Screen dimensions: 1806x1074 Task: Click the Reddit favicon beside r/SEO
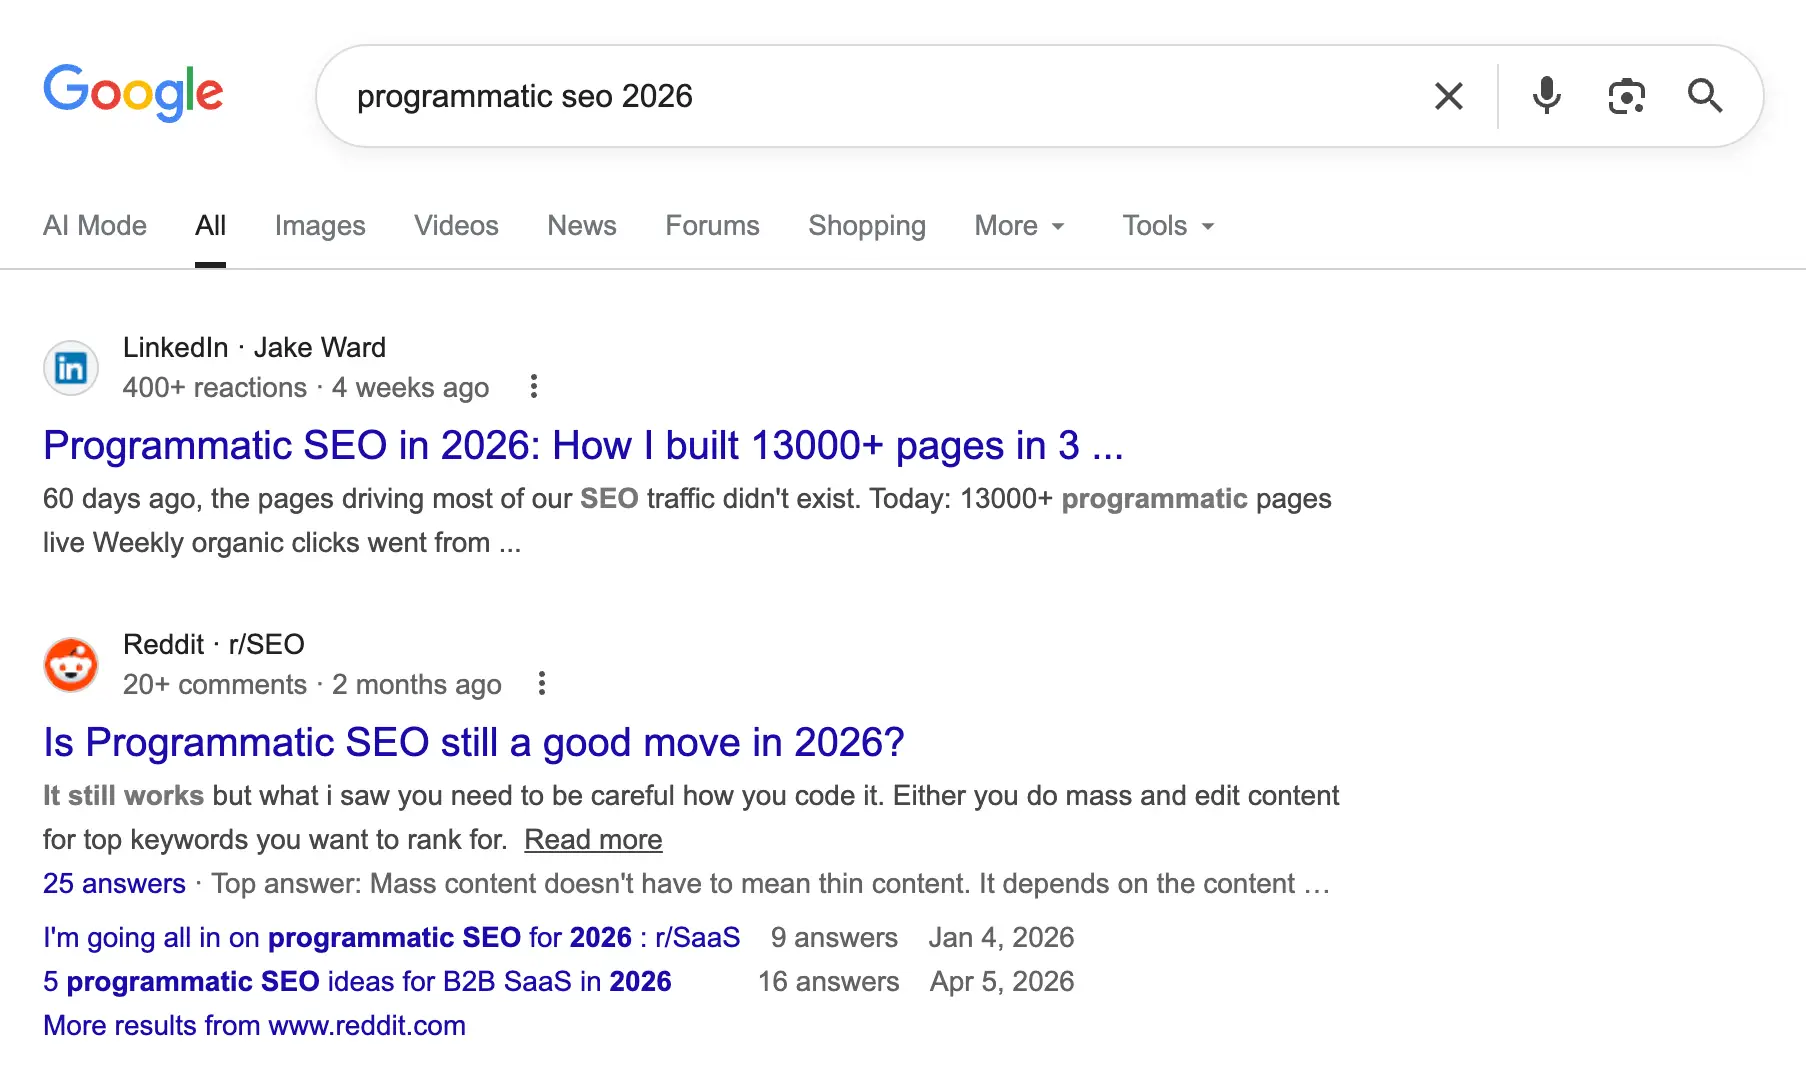pyautogui.click(x=71, y=665)
